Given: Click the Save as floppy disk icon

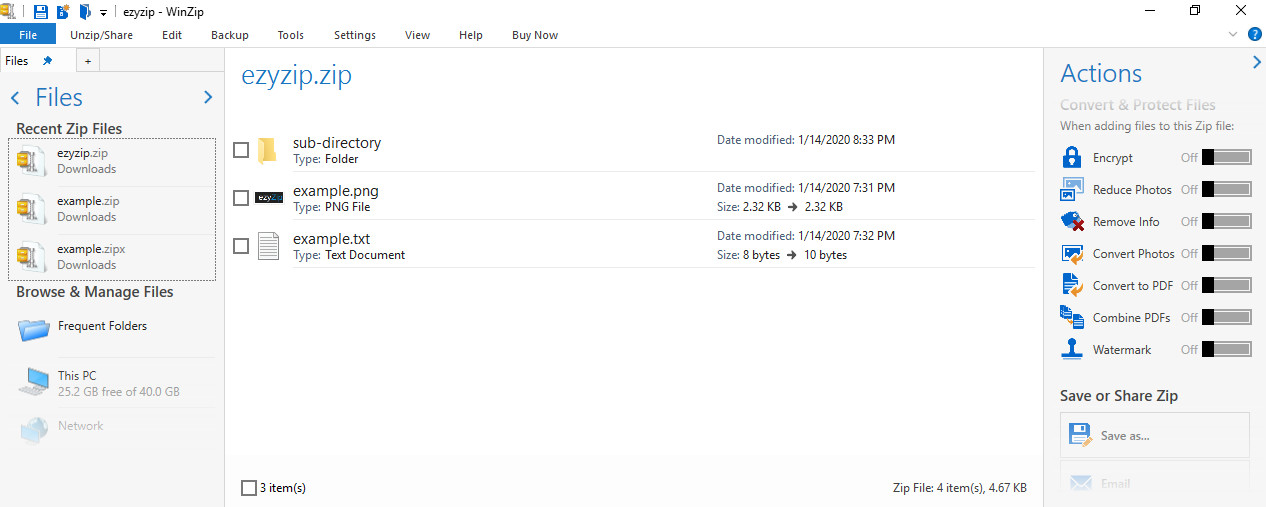Looking at the screenshot, I should (x=1080, y=435).
